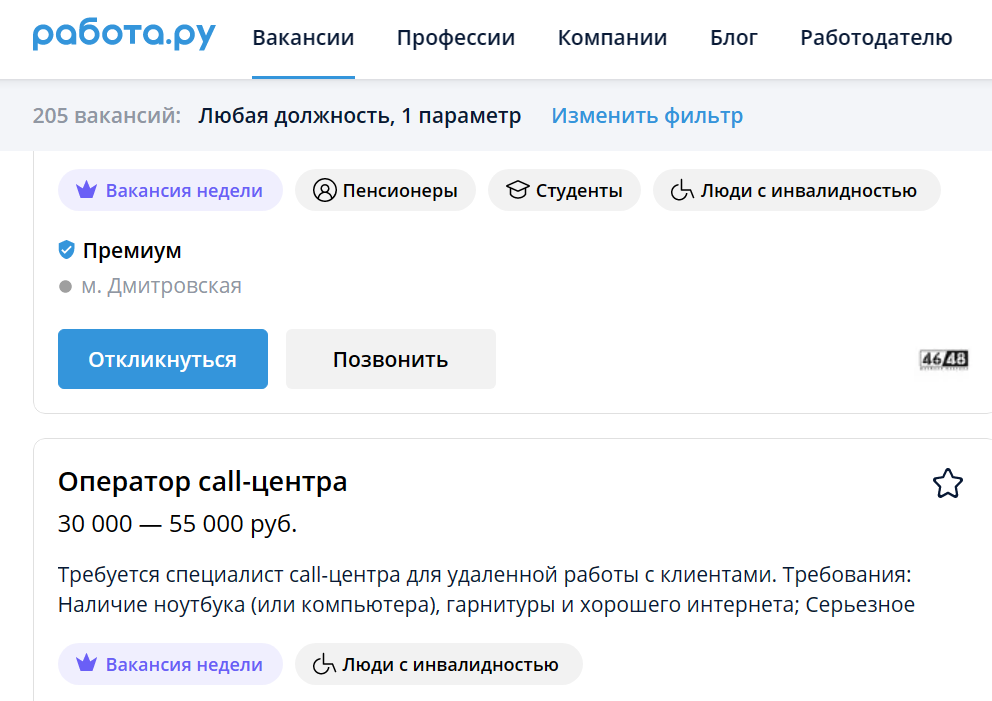Click the crown icon in the first card's tag
Viewport: 992px width, 701px height.
(x=87, y=190)
